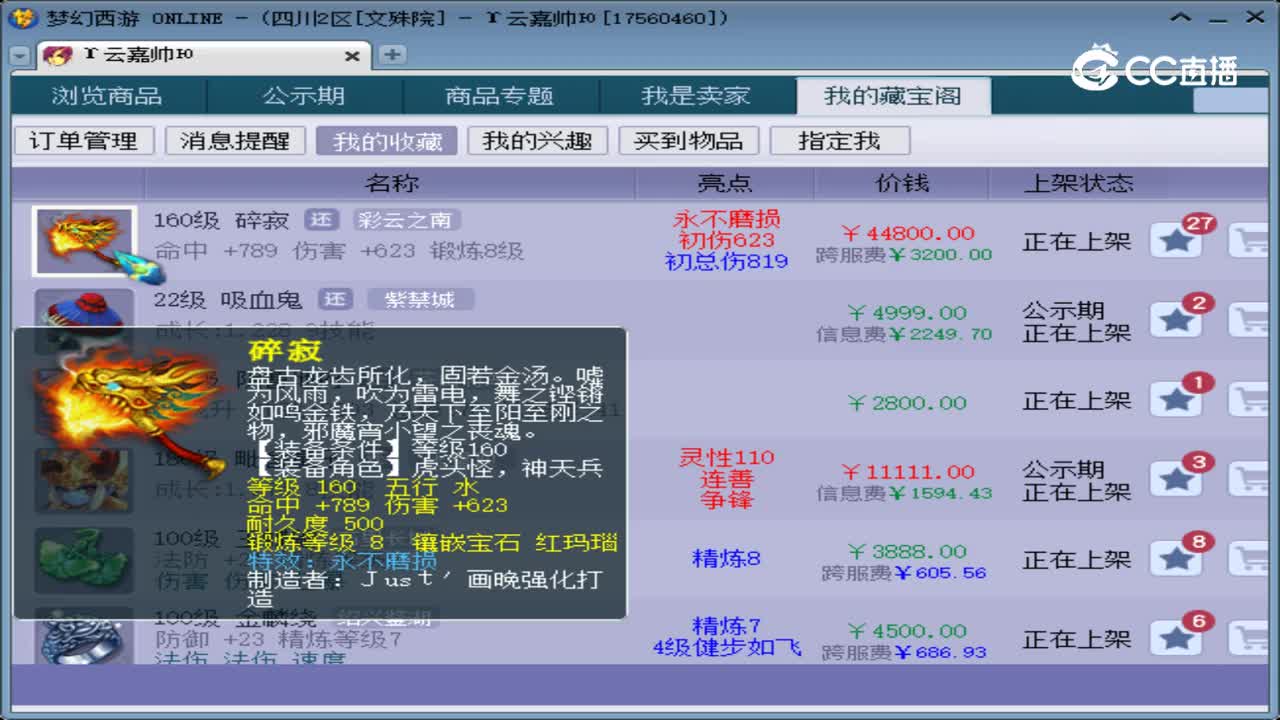The width and height of the screenshot is (1280, 720).
Task: Click the item name 22级 吸血鬼
Action: (228, 299)
